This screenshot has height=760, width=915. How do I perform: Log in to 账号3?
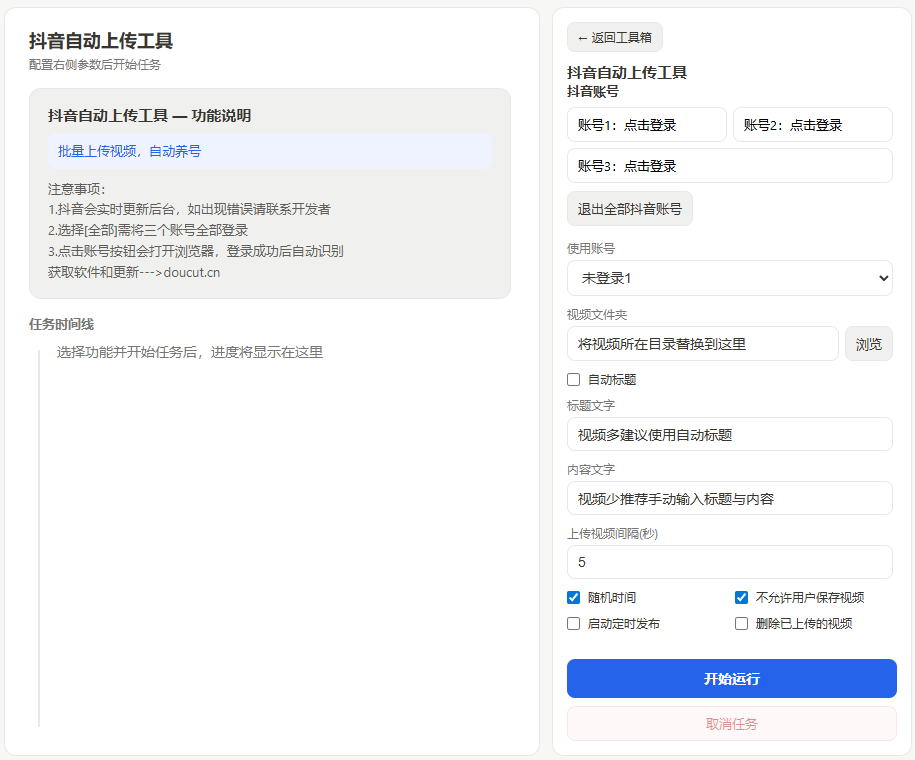729,166
